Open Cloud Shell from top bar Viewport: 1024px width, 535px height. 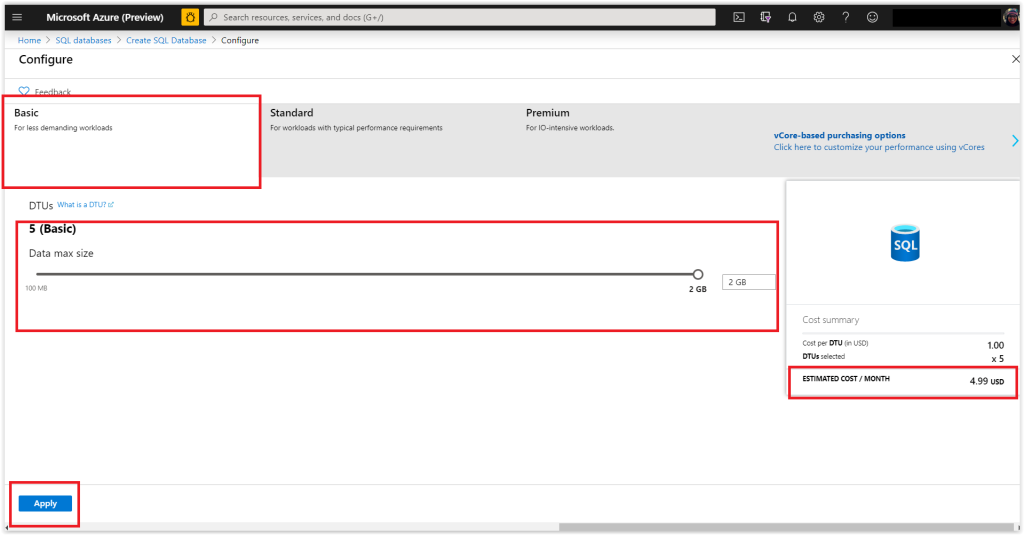739,18
